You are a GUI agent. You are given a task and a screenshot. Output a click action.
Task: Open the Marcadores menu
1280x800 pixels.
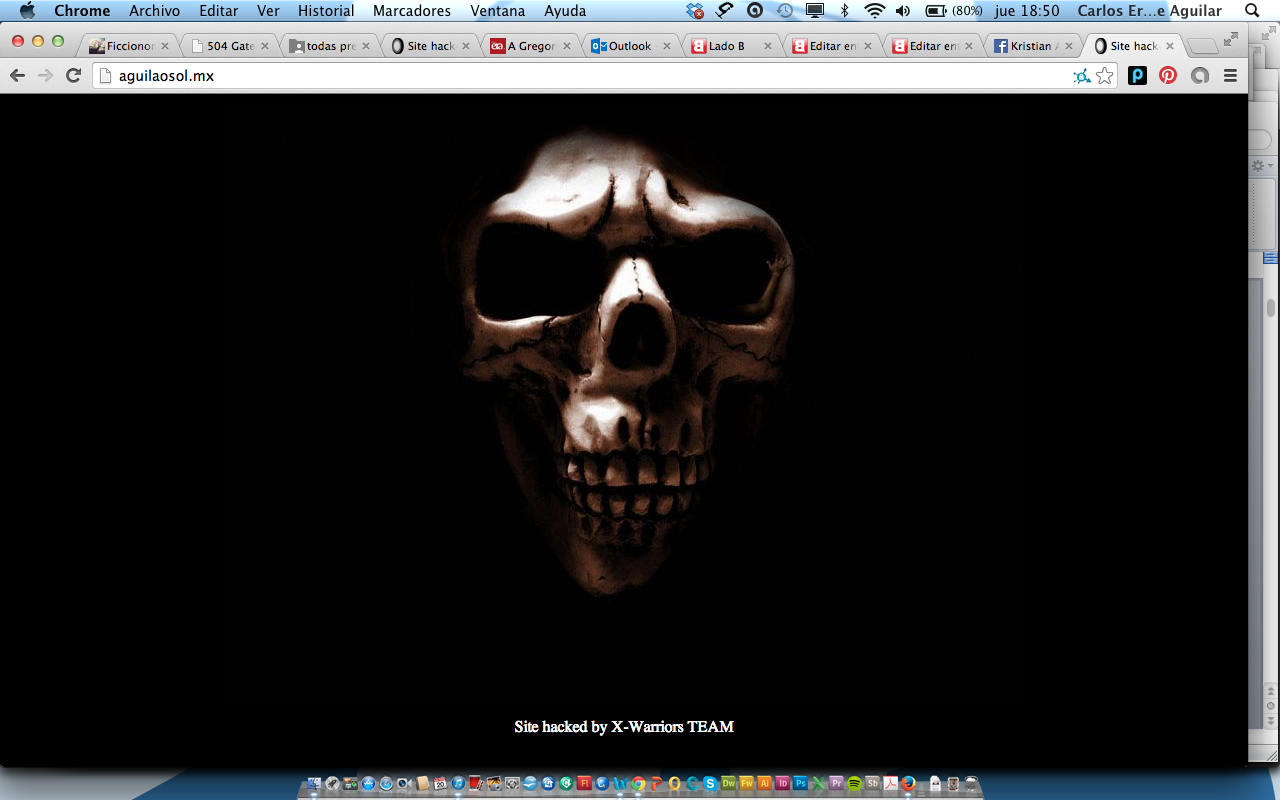pos(411,11)
